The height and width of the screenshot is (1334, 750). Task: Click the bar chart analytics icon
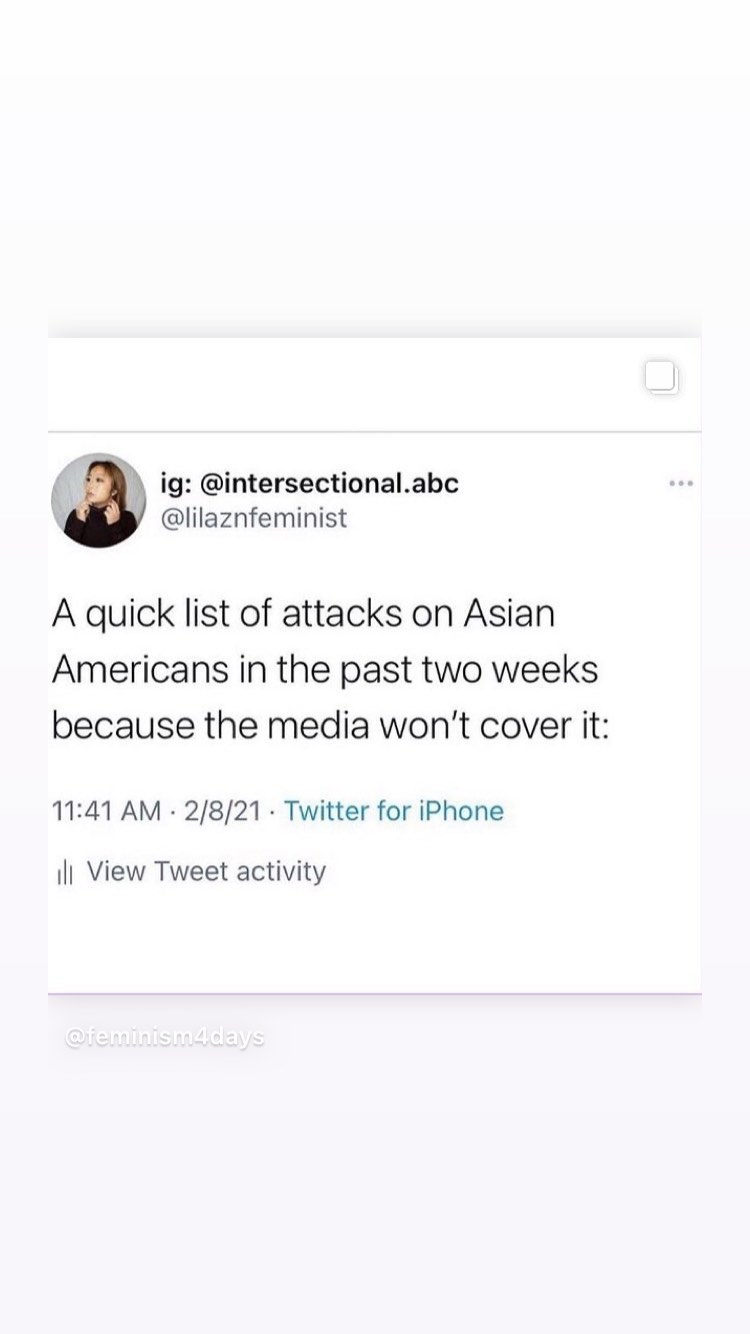[66, 872]
